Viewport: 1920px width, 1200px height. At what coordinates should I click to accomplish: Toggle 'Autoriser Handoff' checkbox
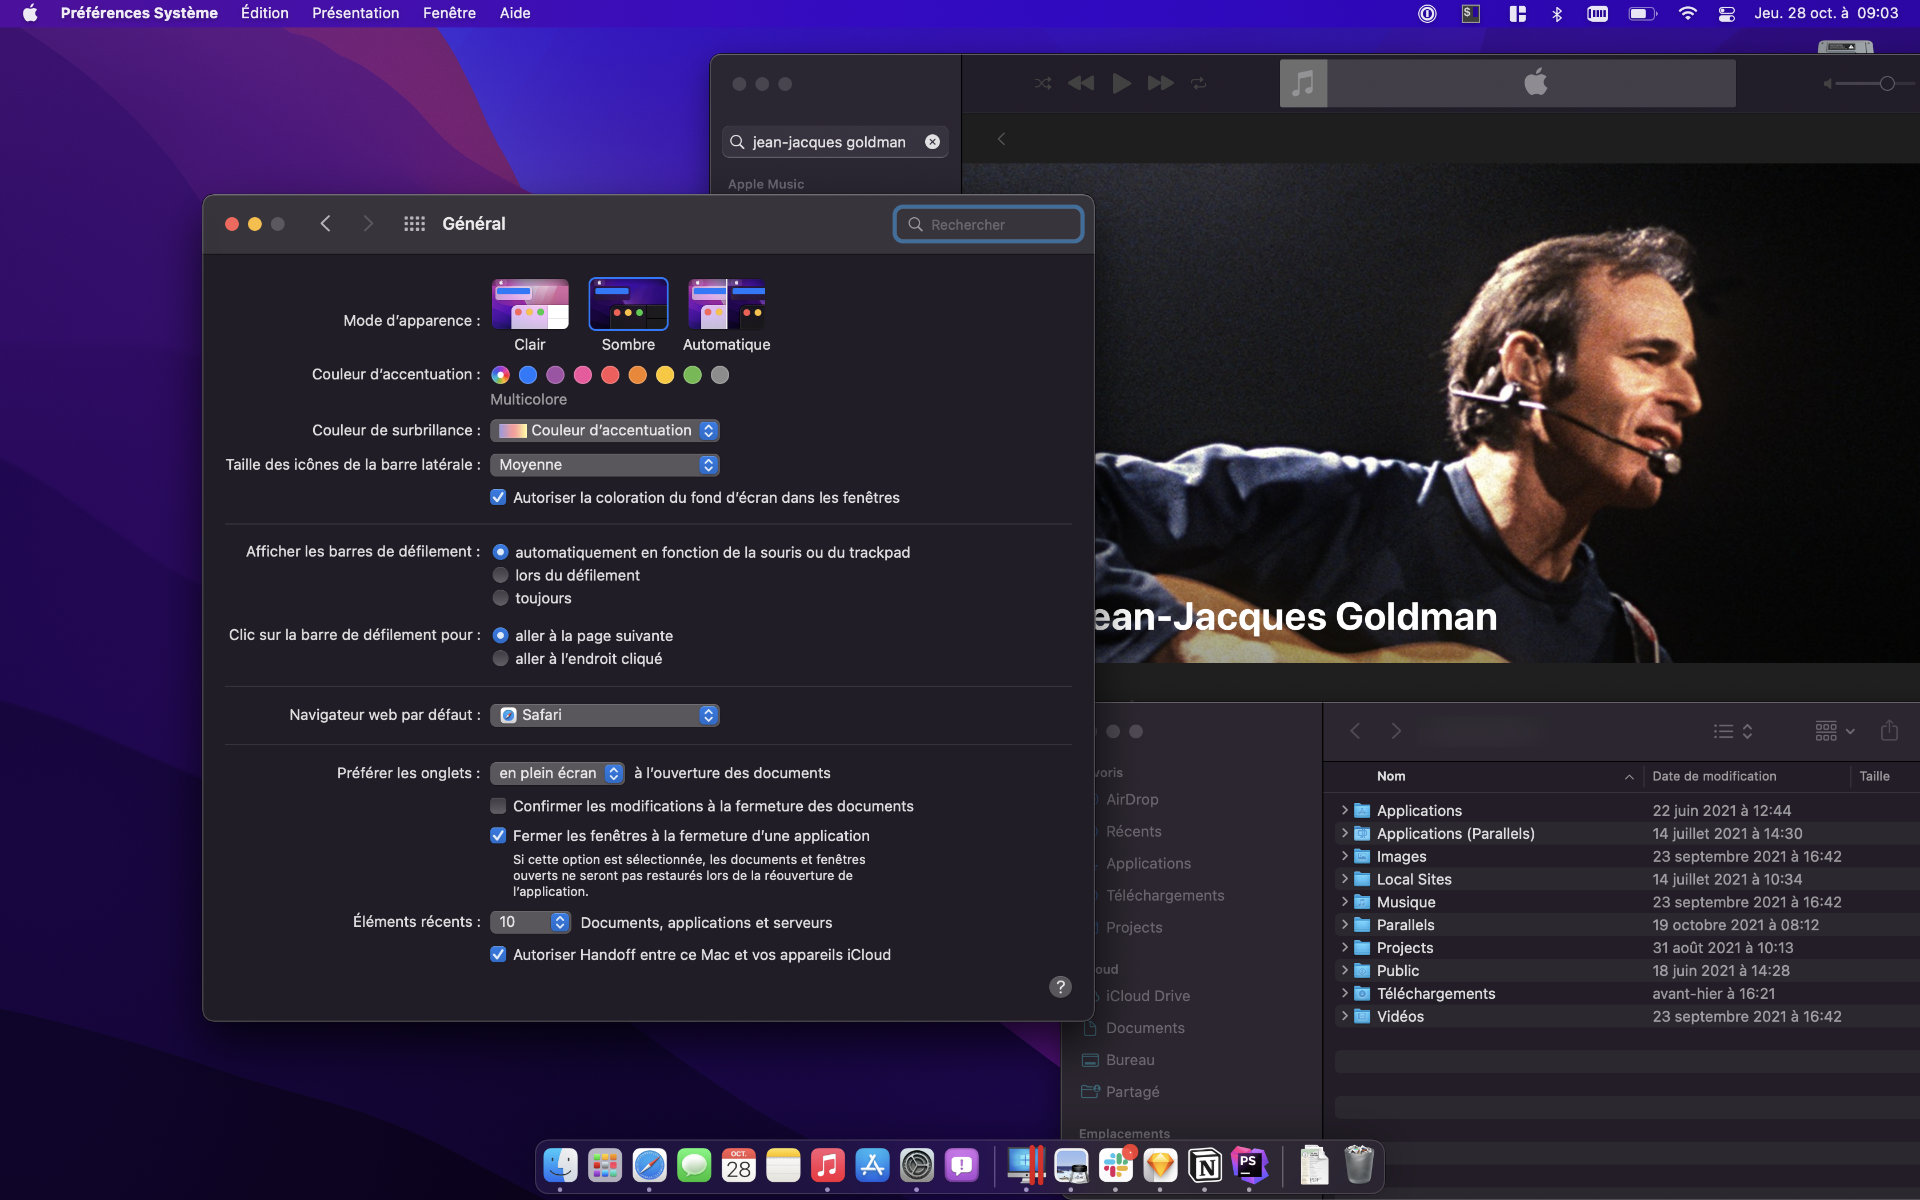(x=498, y=954)
